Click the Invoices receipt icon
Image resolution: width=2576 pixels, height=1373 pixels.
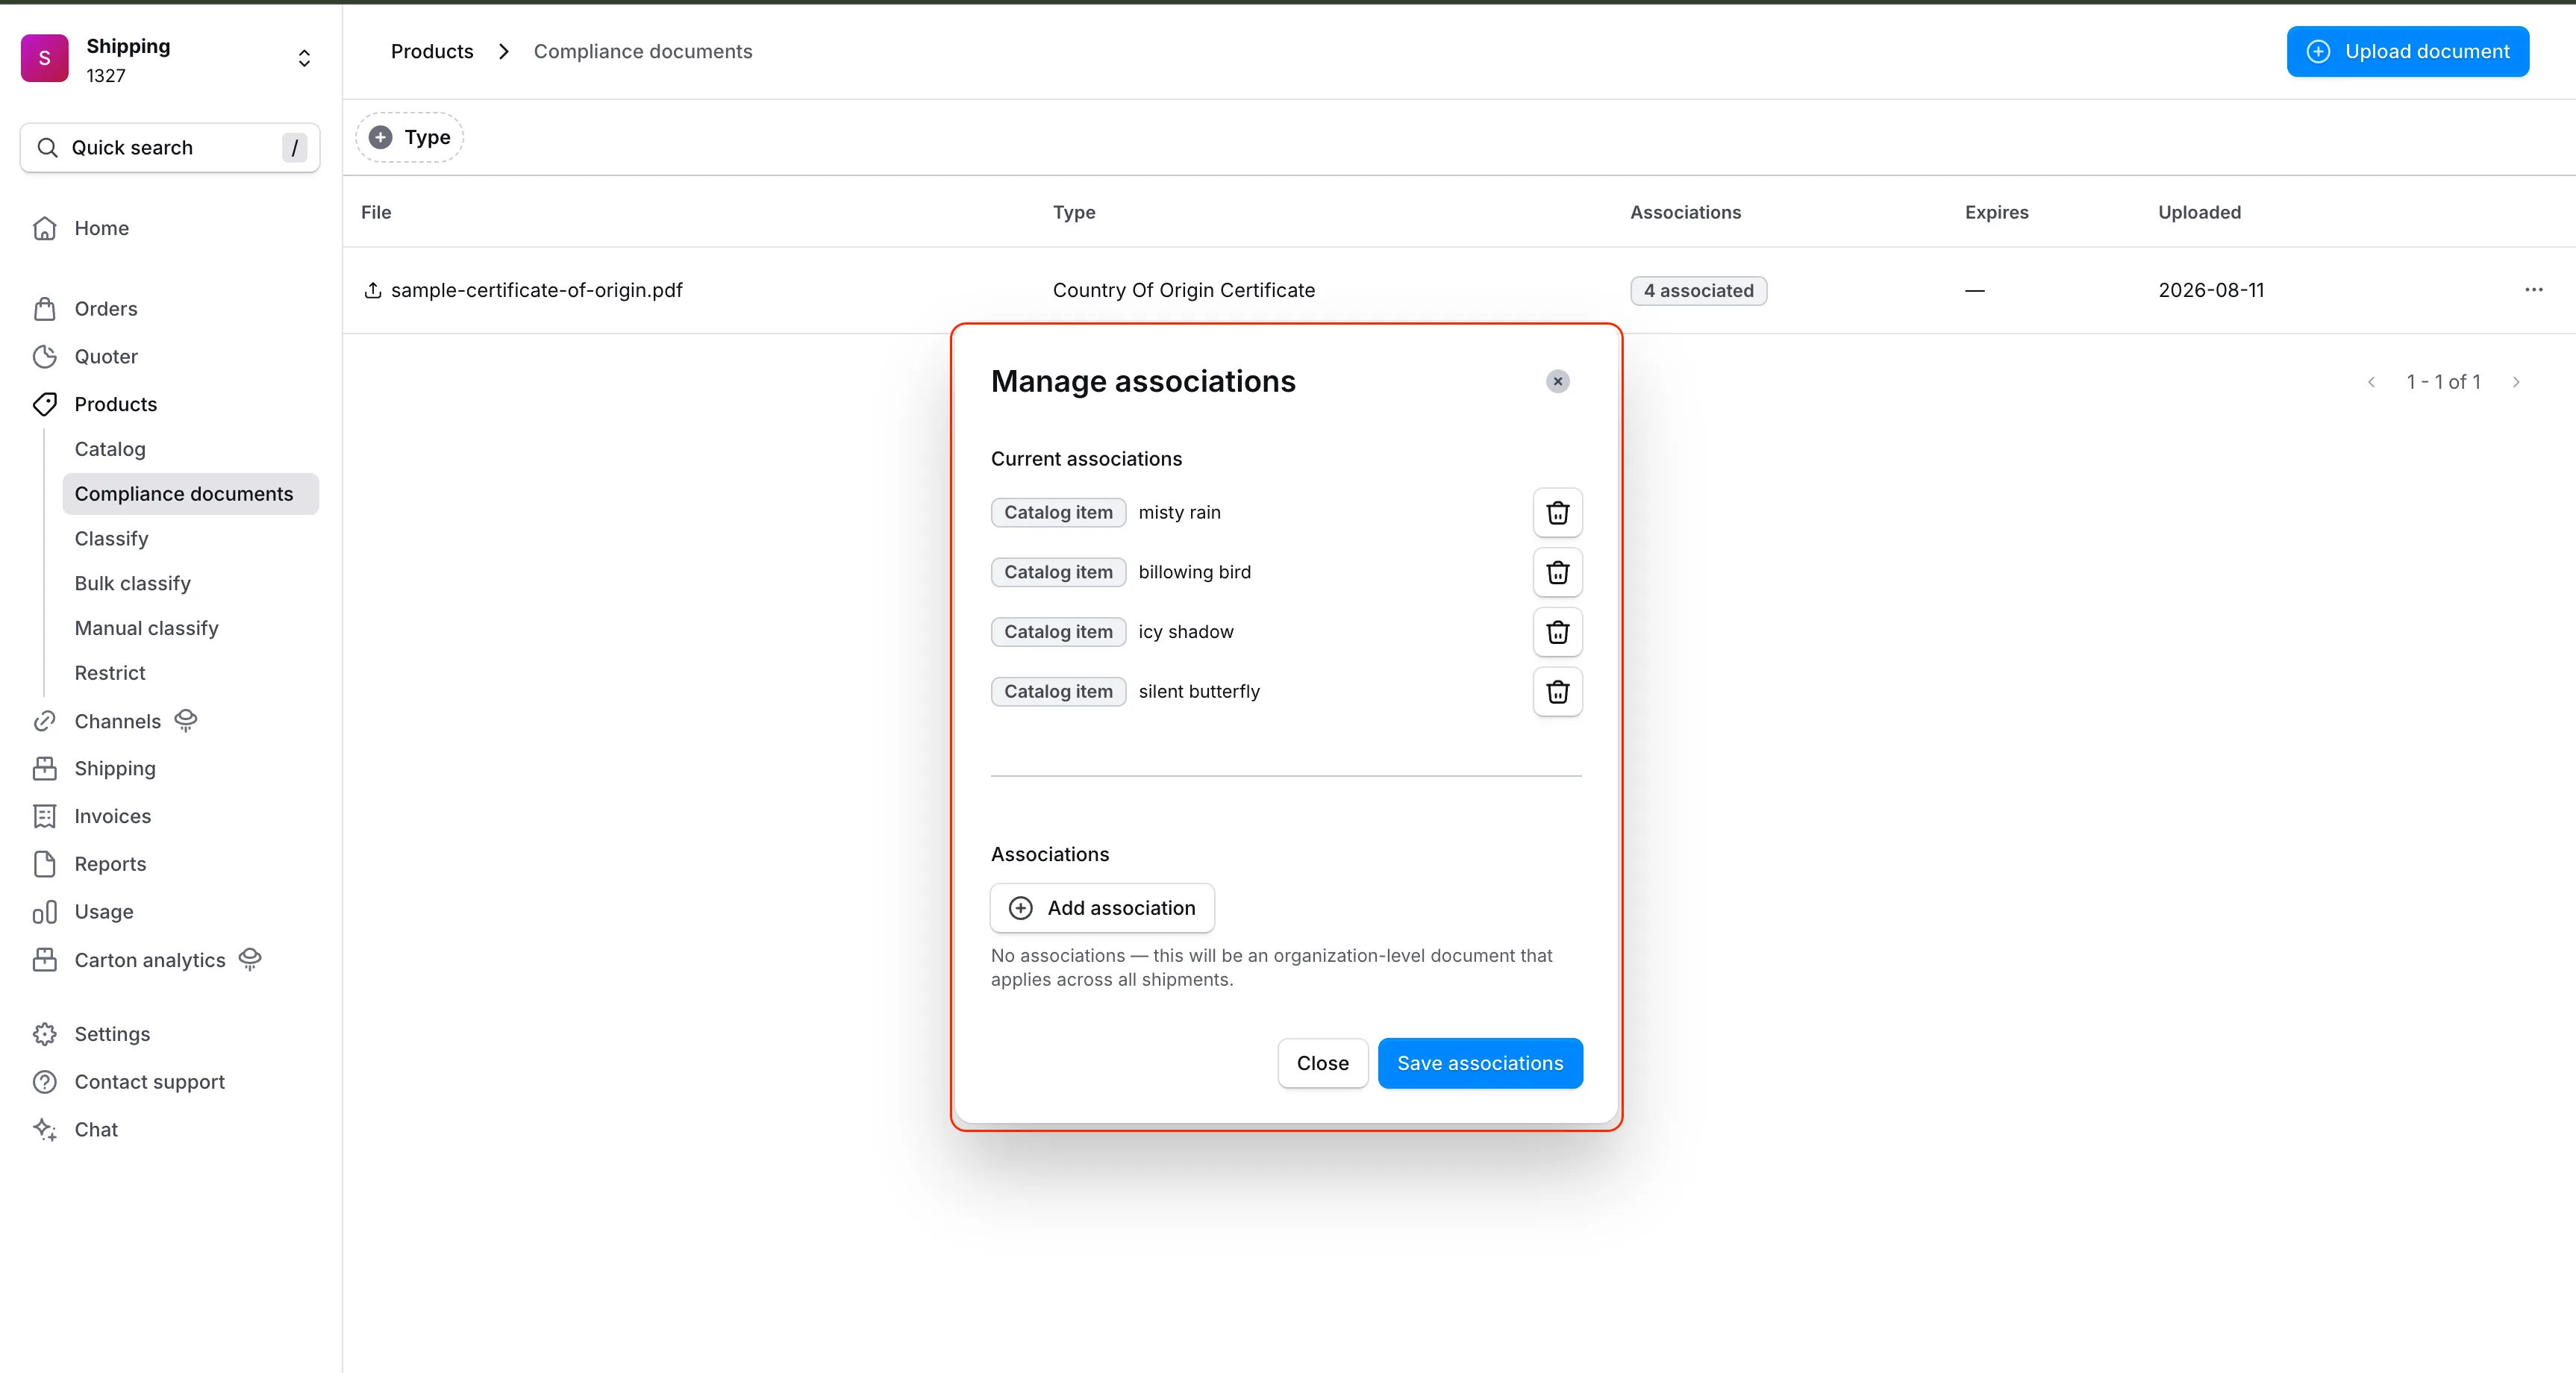tap(45, 816)
